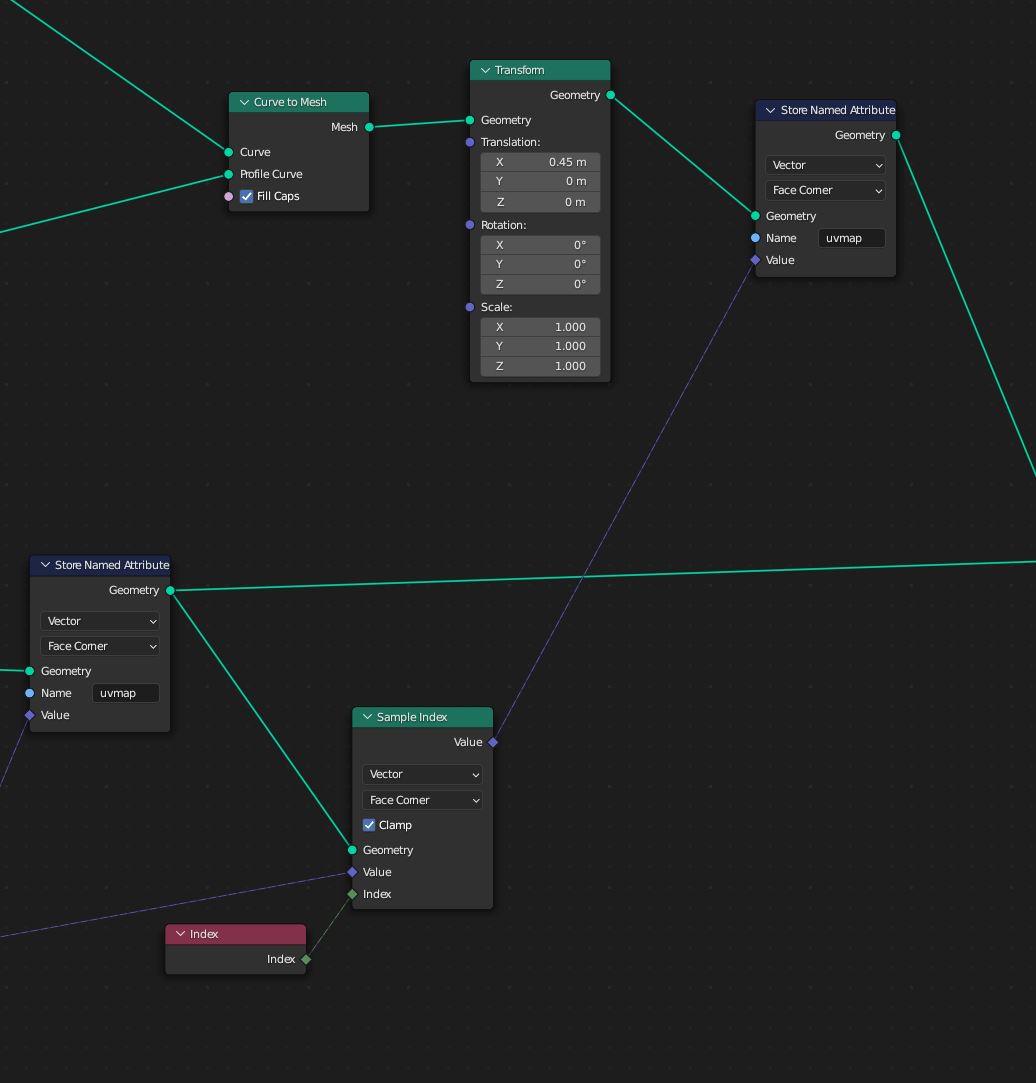1036x1083 pixels.
Task: Click the uvmap name field in Store Named Attribute fed by Transform
Action: point(852,238)
